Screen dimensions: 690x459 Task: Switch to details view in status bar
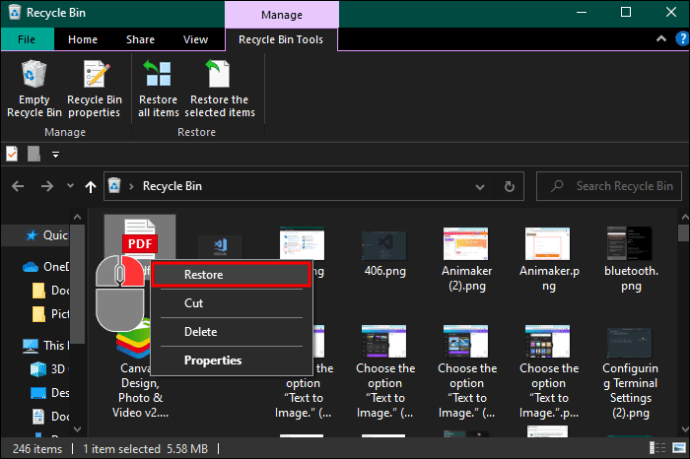click(657, 448)
